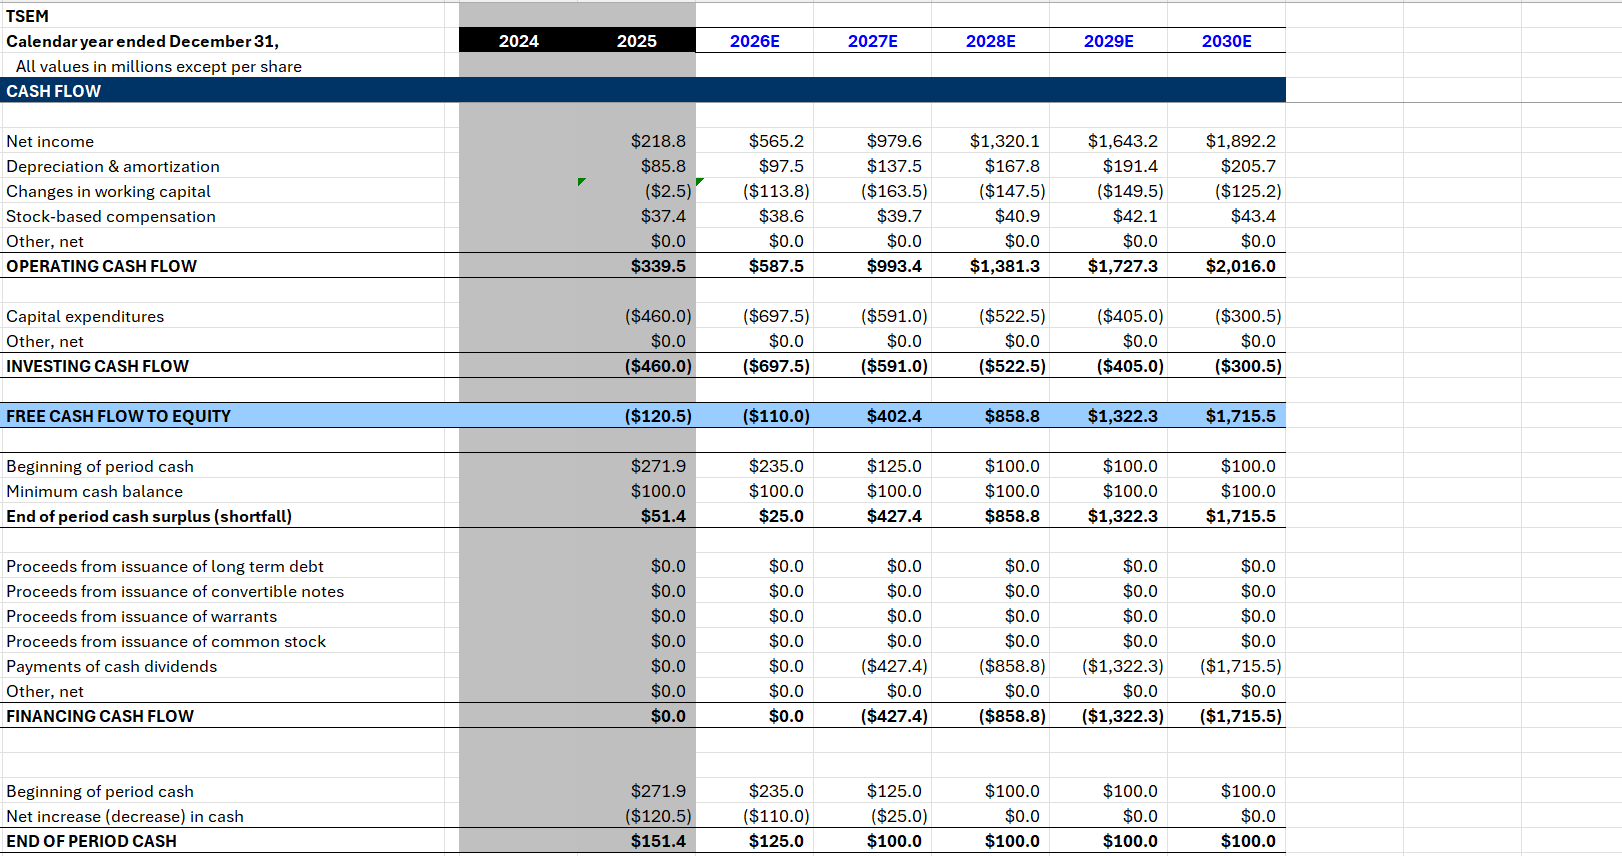Select the 2029E column header

[x=1108, y=41]
